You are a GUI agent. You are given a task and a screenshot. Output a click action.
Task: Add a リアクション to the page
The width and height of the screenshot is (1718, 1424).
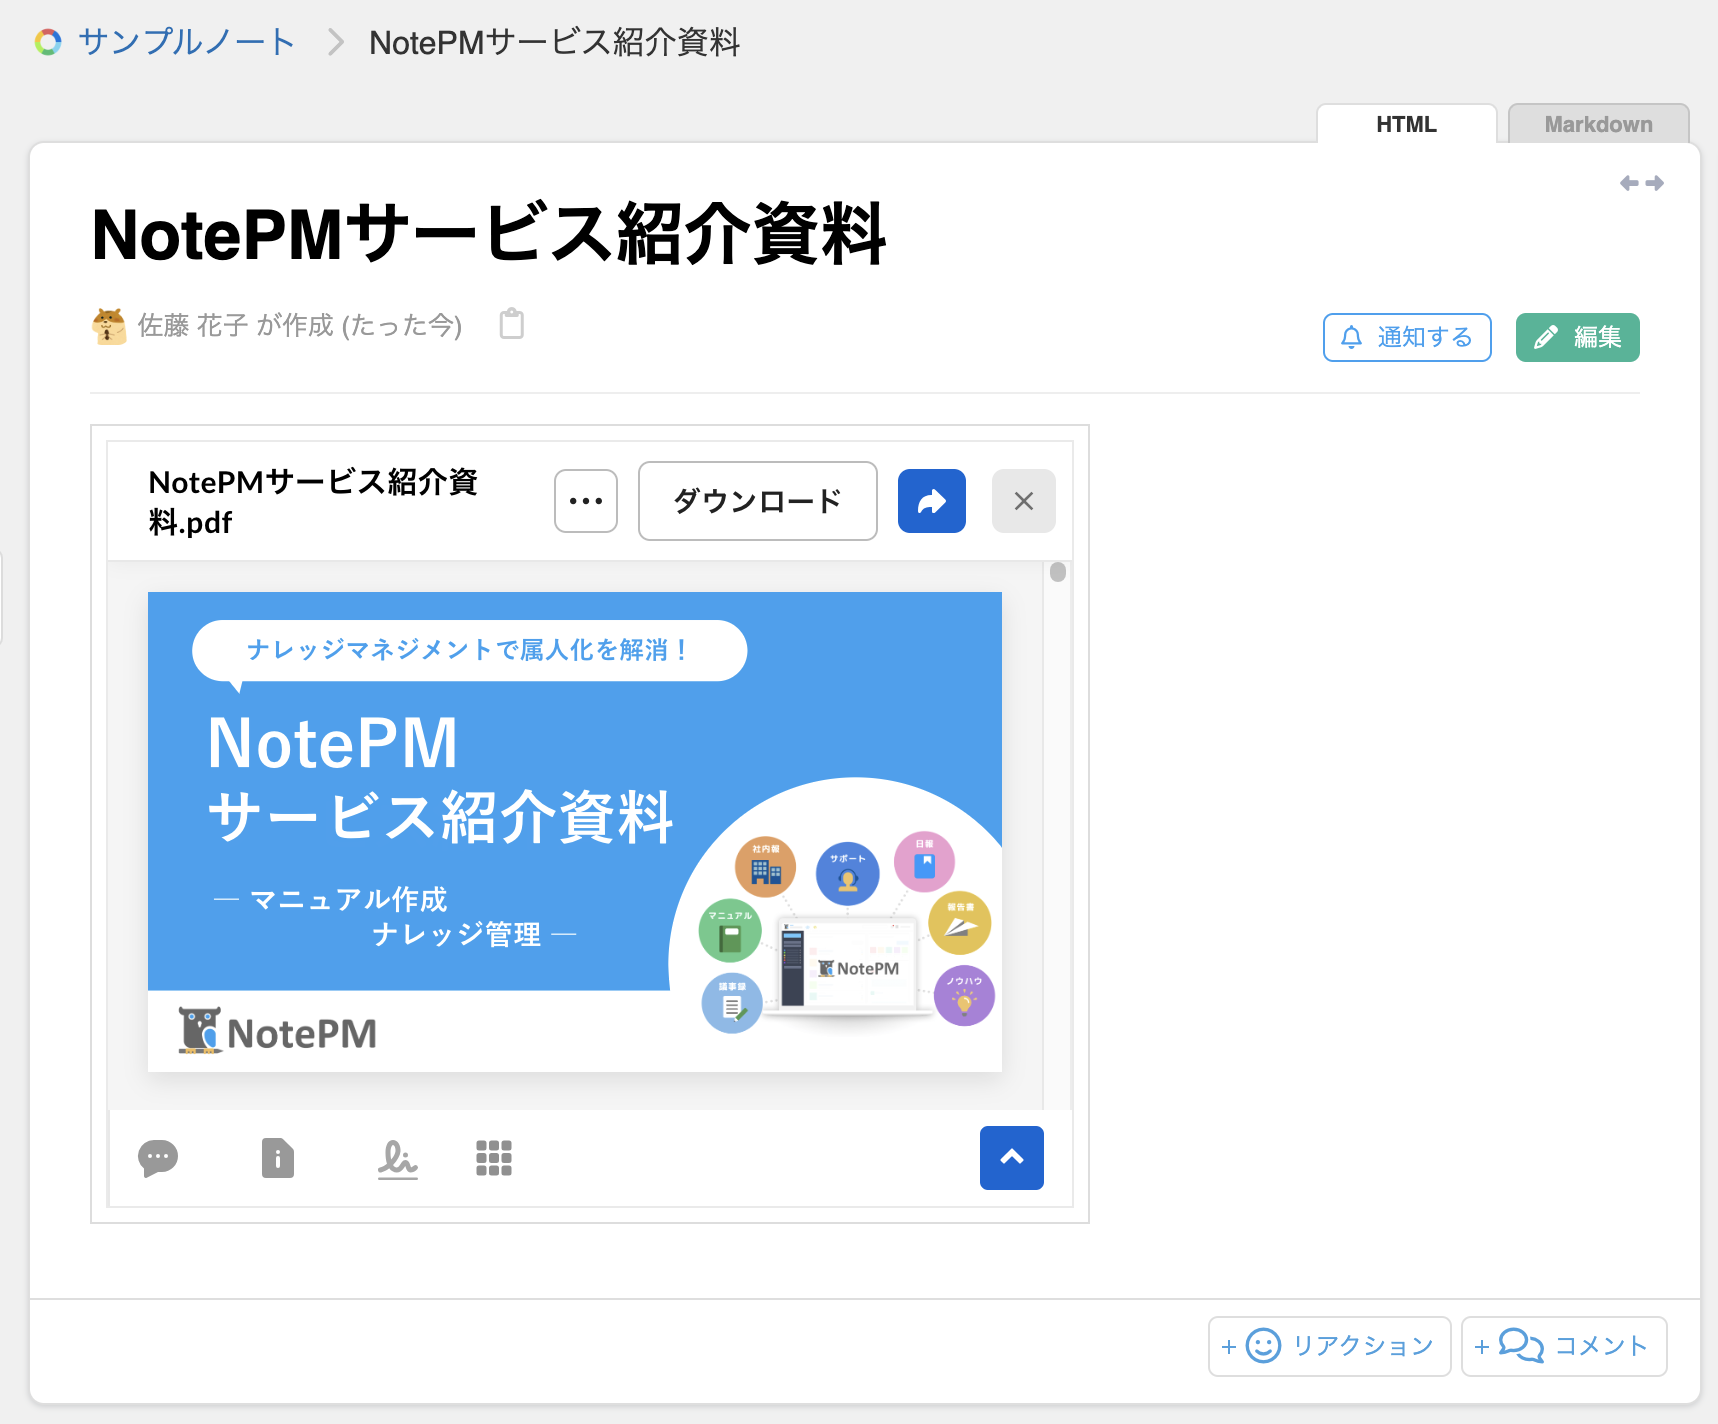click(1329, 1346)
